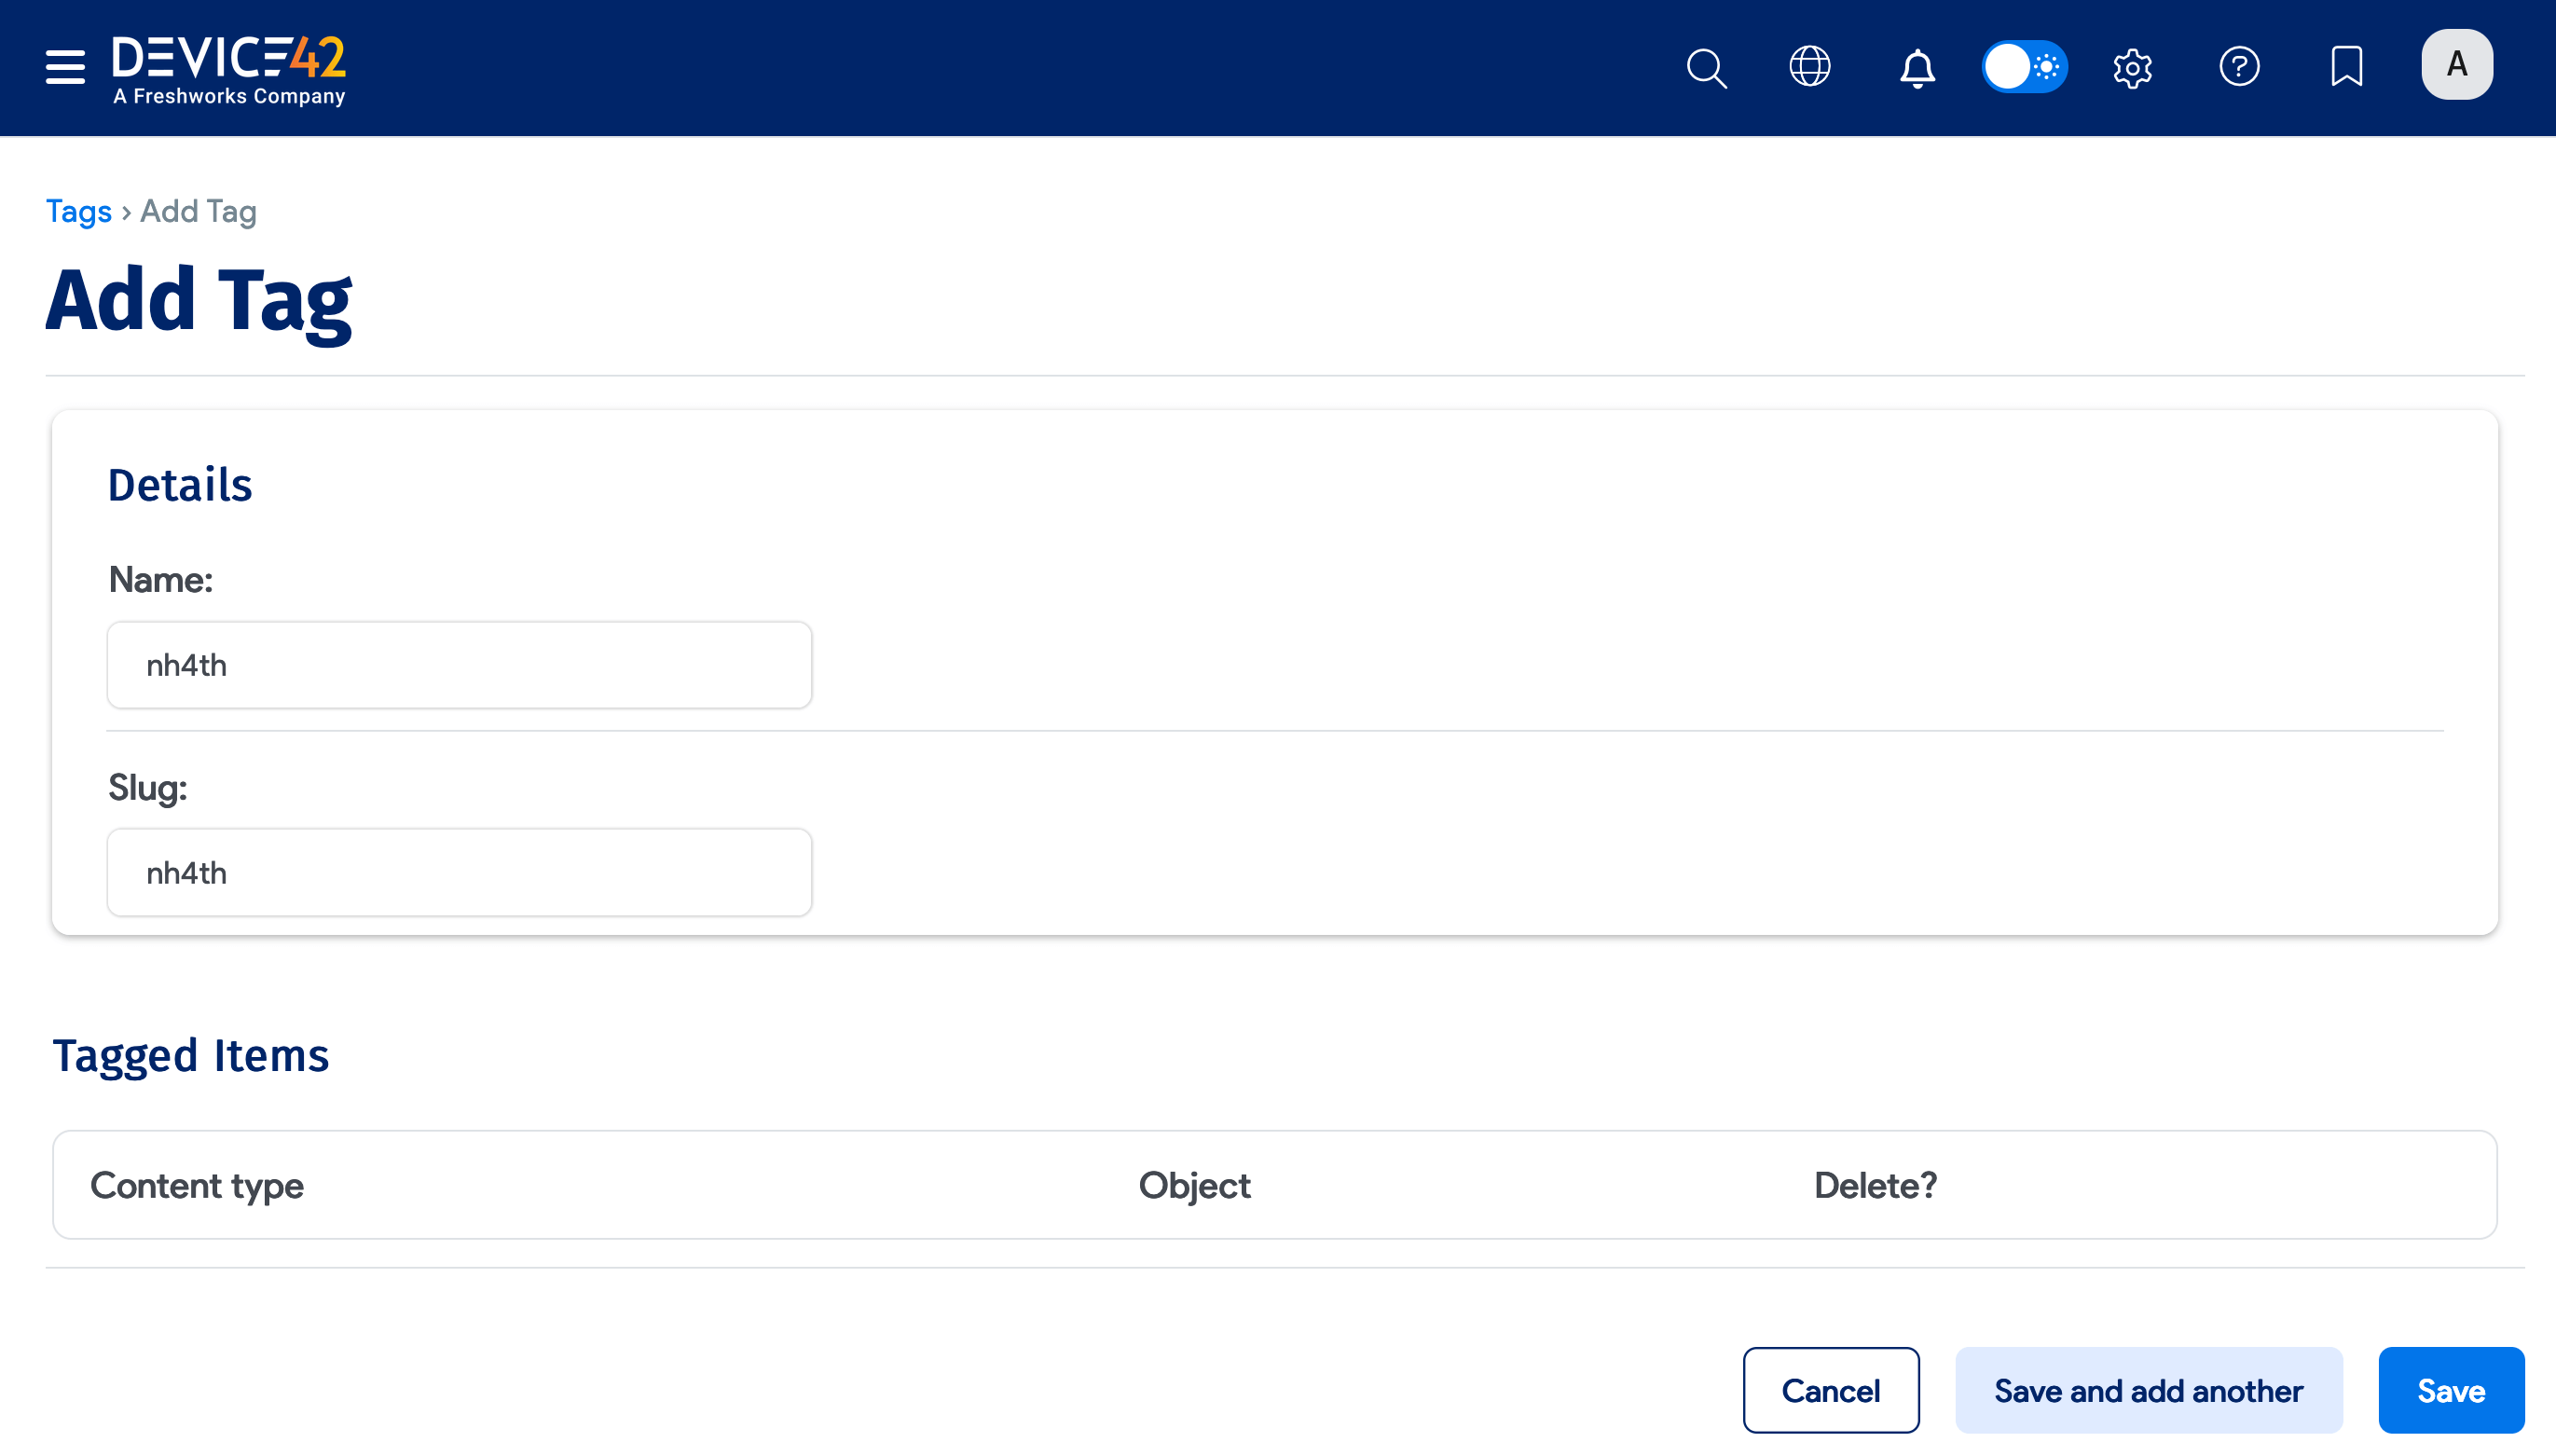
Task: Go to the Tags breadcrumb link
Action: [78, 211]
